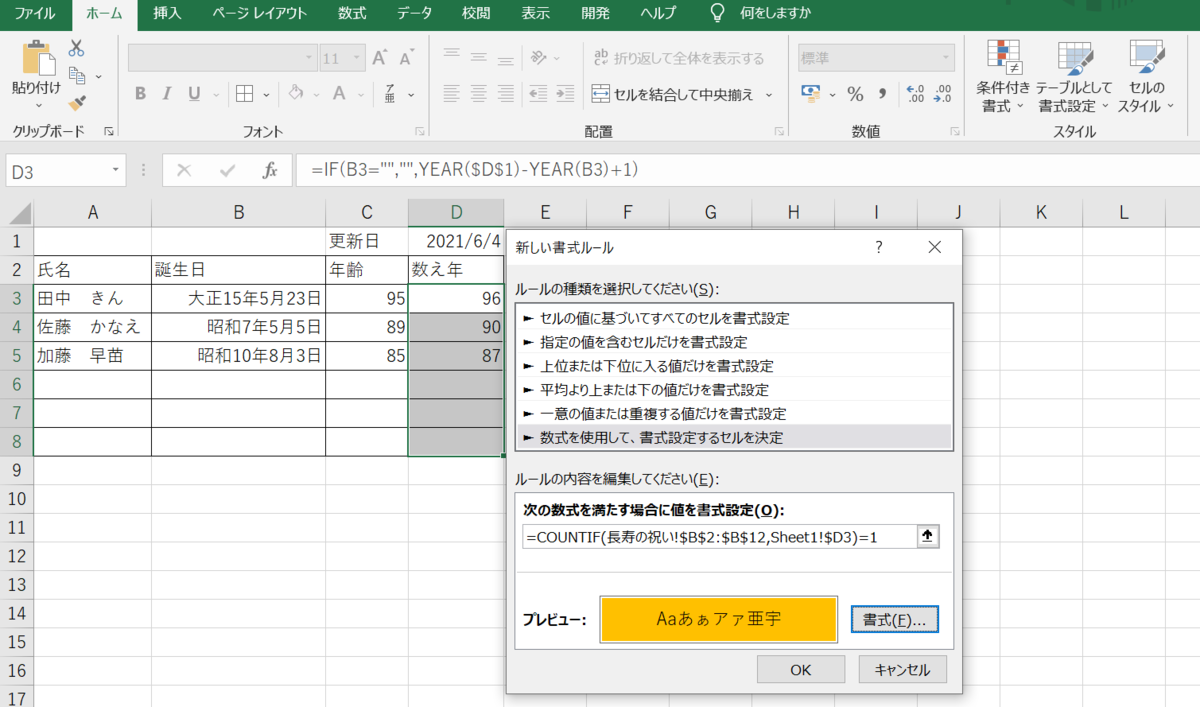The image size is (1200, 707).
Task: Click the 書式(F)... format button
Action: pos(895,620)
